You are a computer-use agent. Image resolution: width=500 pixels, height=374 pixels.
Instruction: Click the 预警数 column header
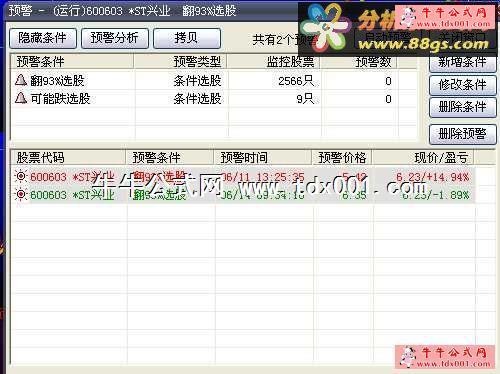(358, 62)
